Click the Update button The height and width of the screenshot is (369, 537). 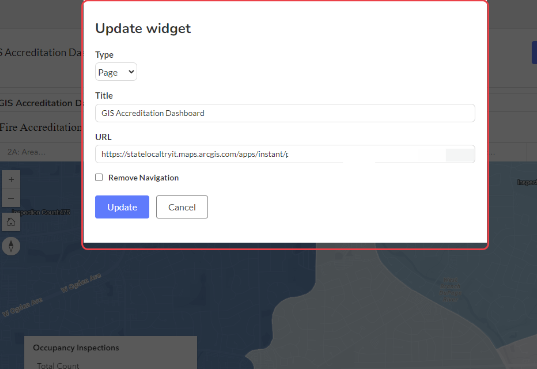click(122, 207)
